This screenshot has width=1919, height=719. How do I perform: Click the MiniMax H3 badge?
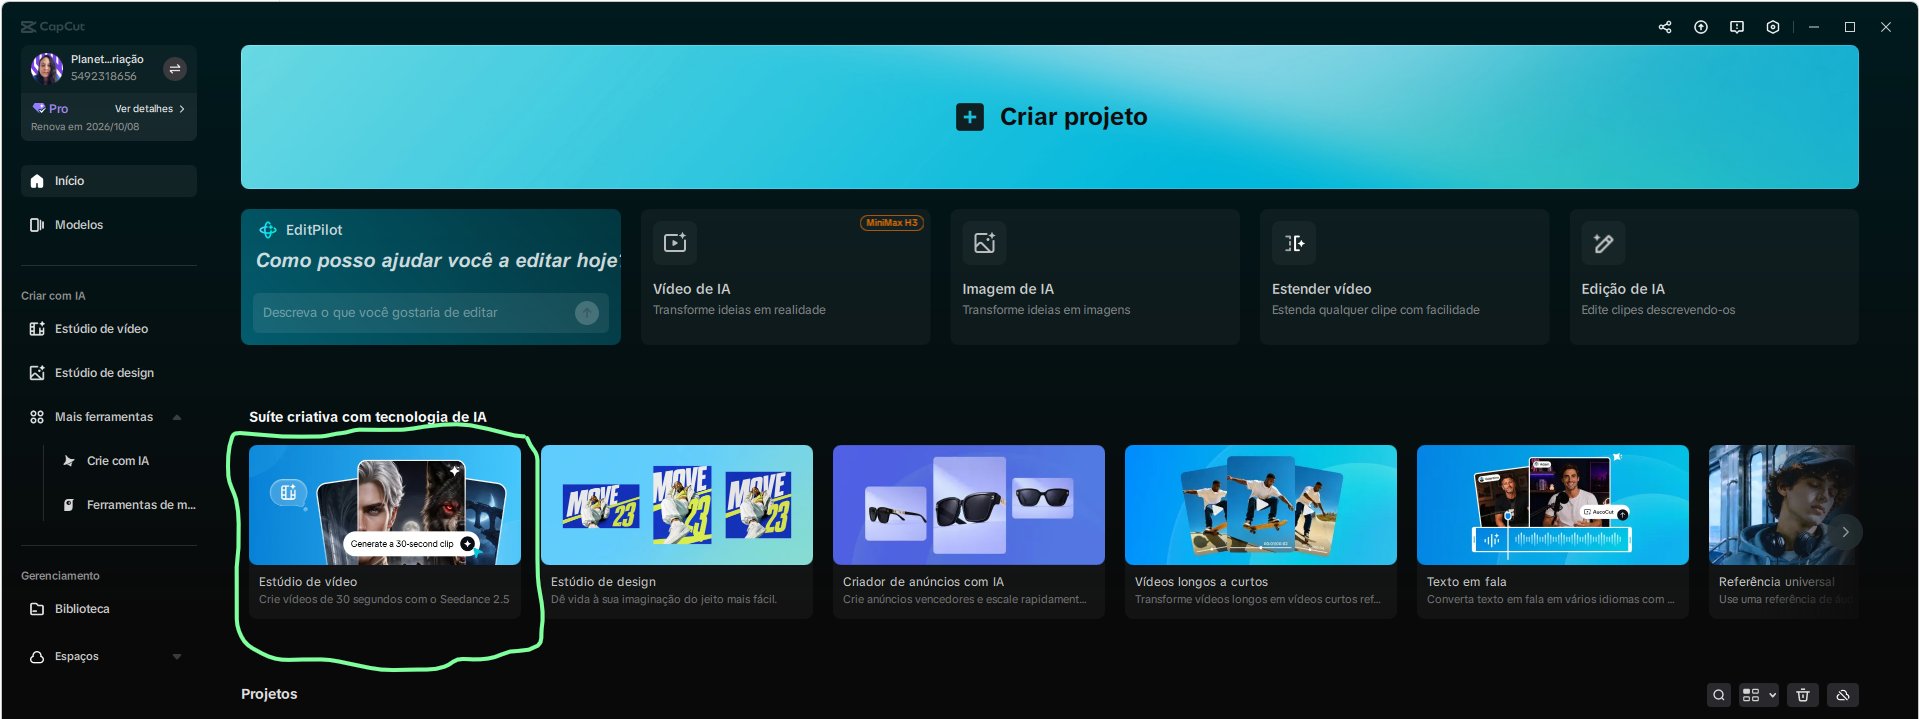(x=891, y=223)
